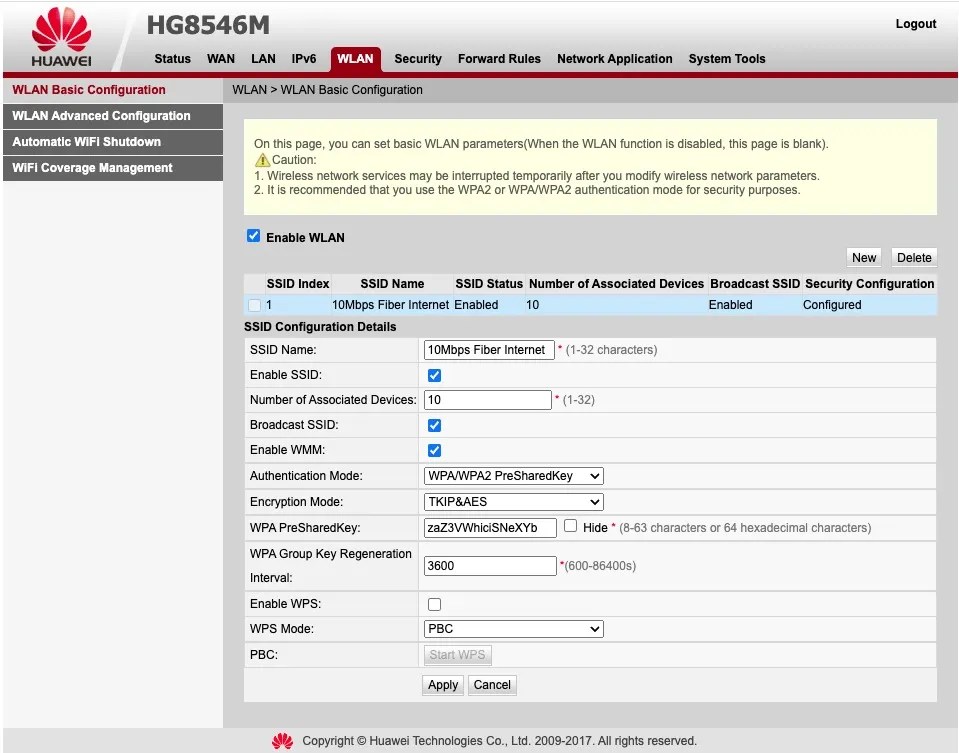The height and width of the screenshot is (753, 959).
Task: Uncheck the Enable SSID checkbox
Action: point(434,375)
